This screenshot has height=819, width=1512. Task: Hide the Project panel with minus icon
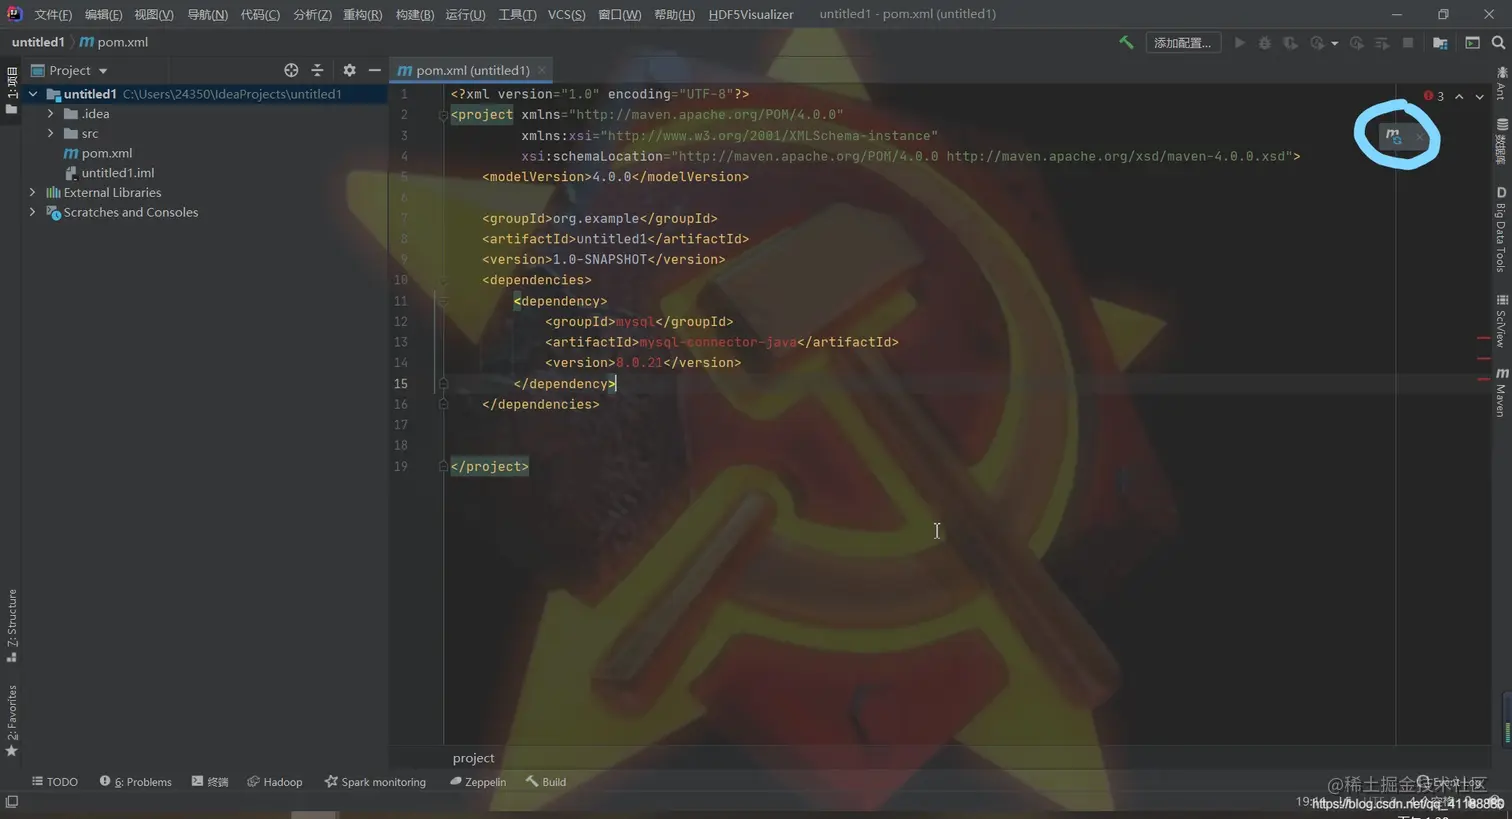374,70
